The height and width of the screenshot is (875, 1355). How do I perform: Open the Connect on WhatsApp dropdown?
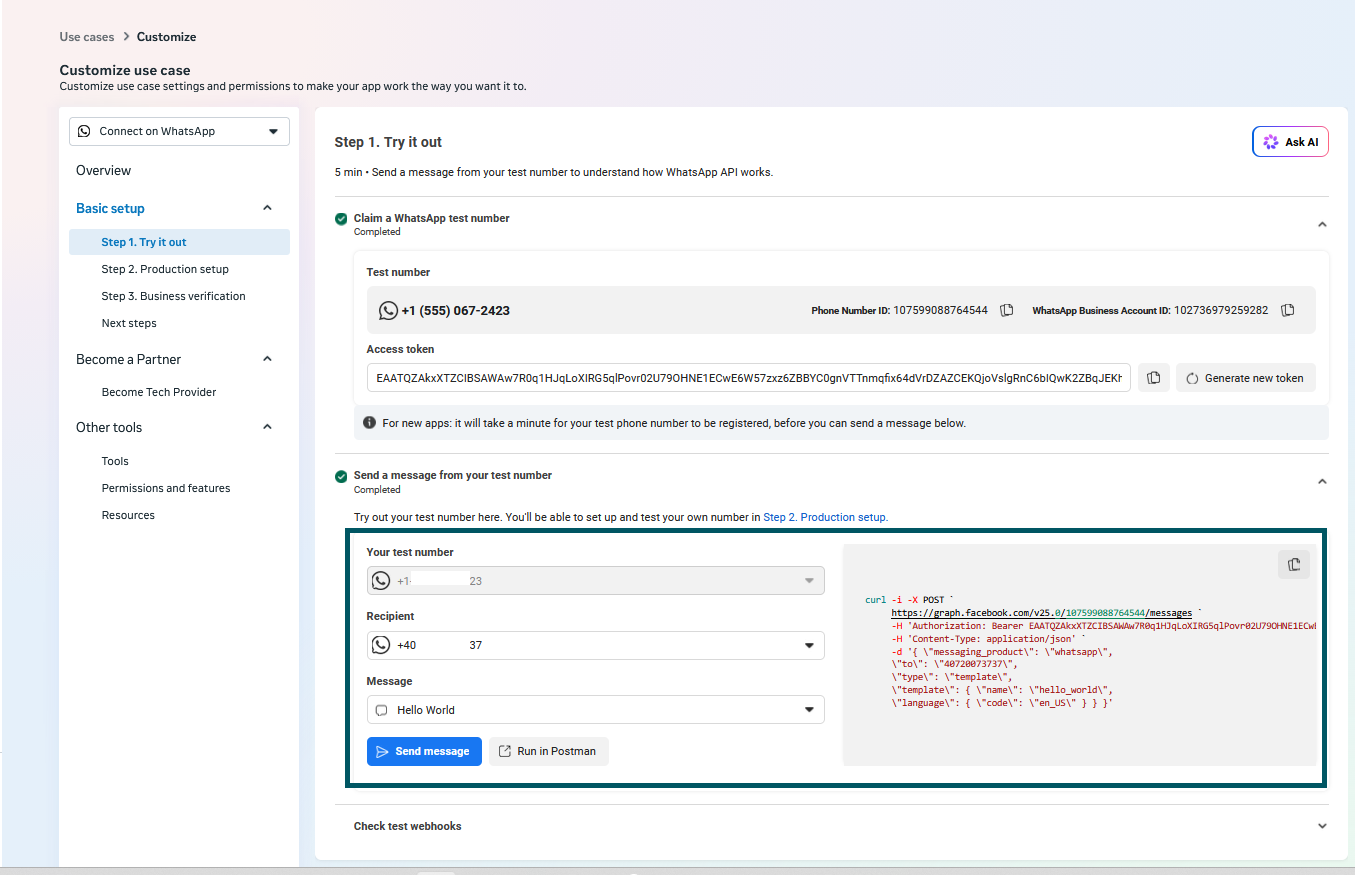[179, 131]
